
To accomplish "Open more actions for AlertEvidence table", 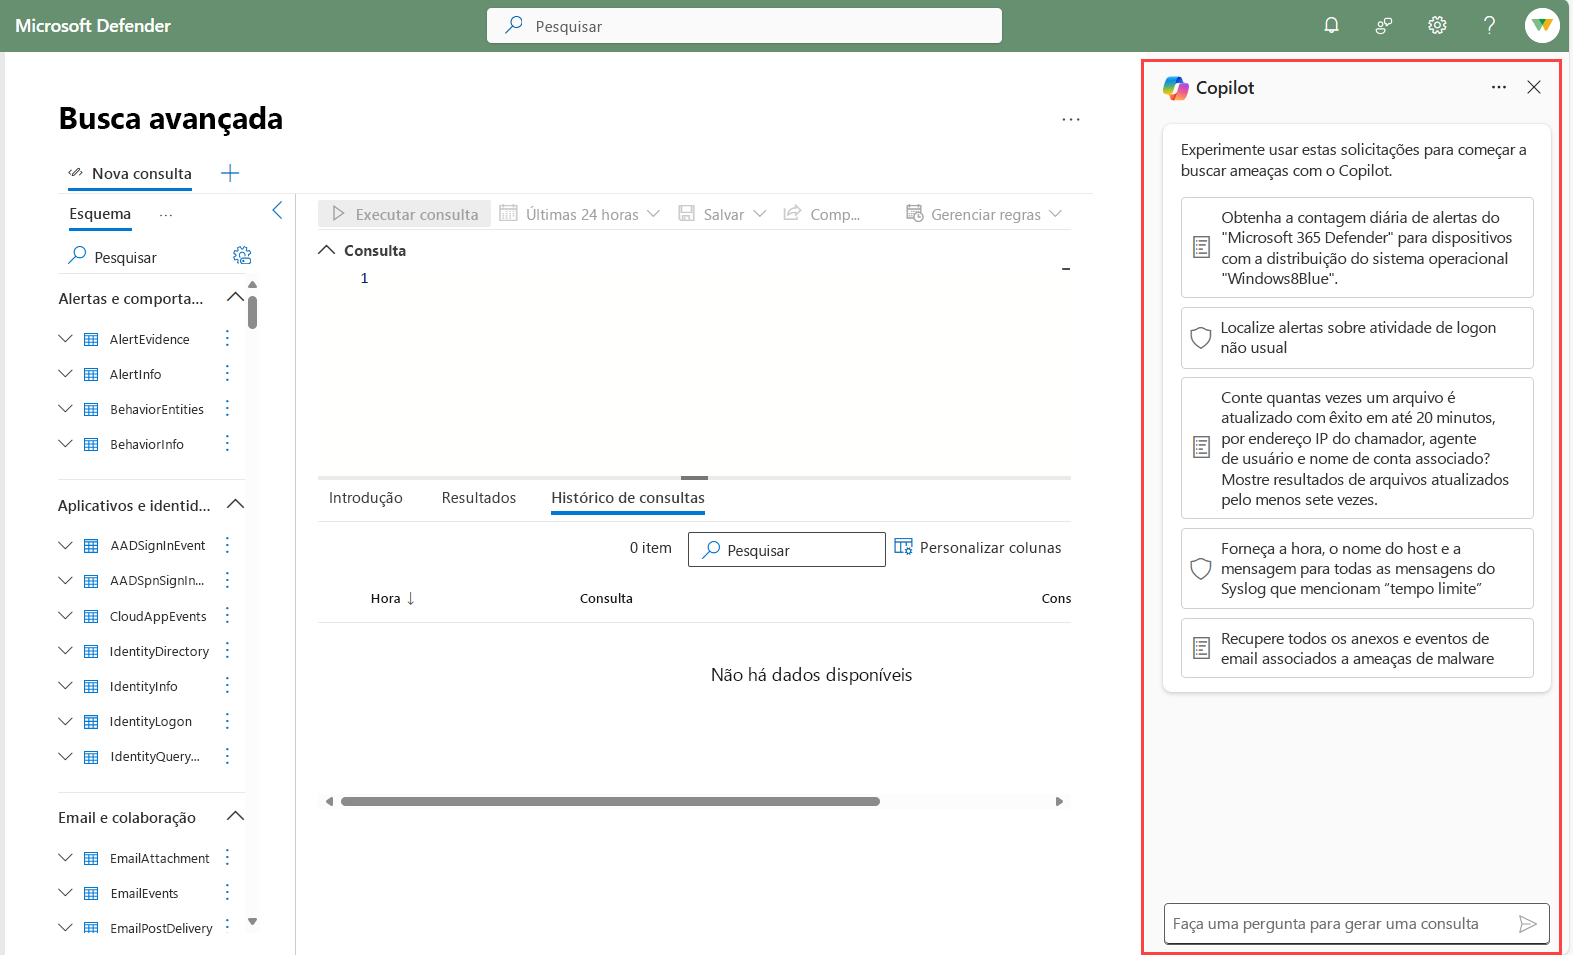I will click(227, 338).
